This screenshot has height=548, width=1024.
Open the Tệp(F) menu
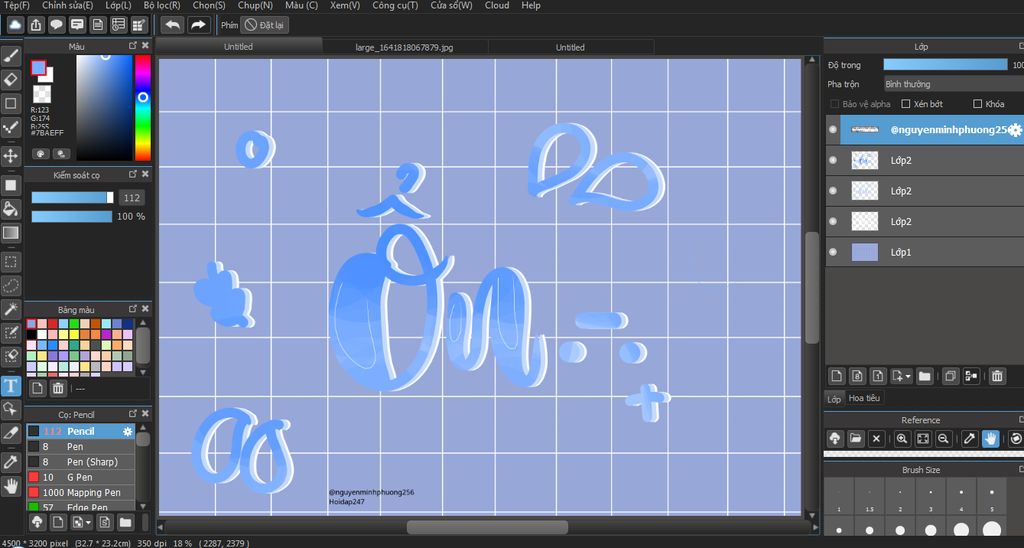click(x=16, y=5)
